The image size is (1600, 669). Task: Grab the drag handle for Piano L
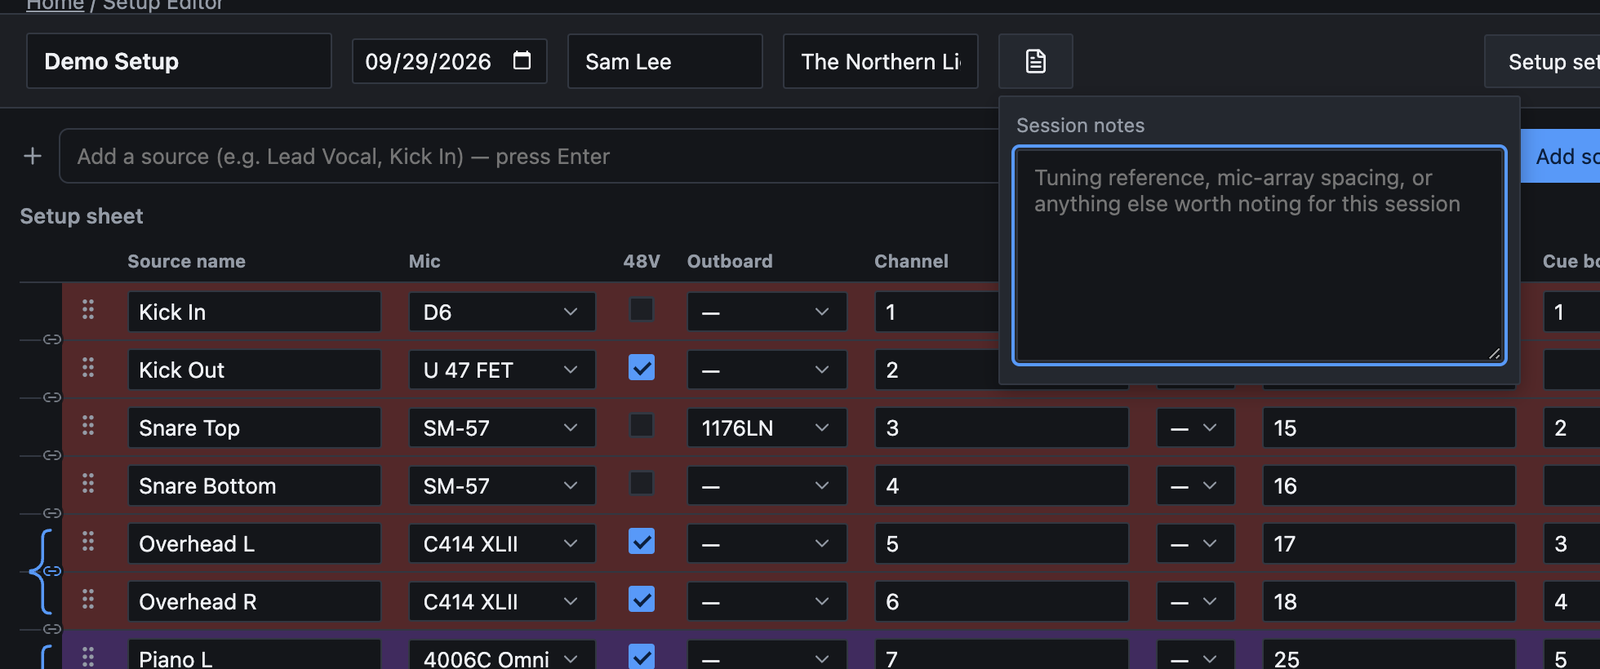(x=88, y=657)
